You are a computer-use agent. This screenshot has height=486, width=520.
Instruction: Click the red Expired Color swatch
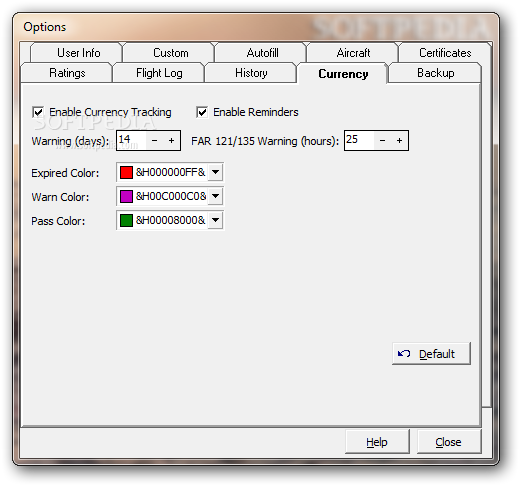pos(126,172)
